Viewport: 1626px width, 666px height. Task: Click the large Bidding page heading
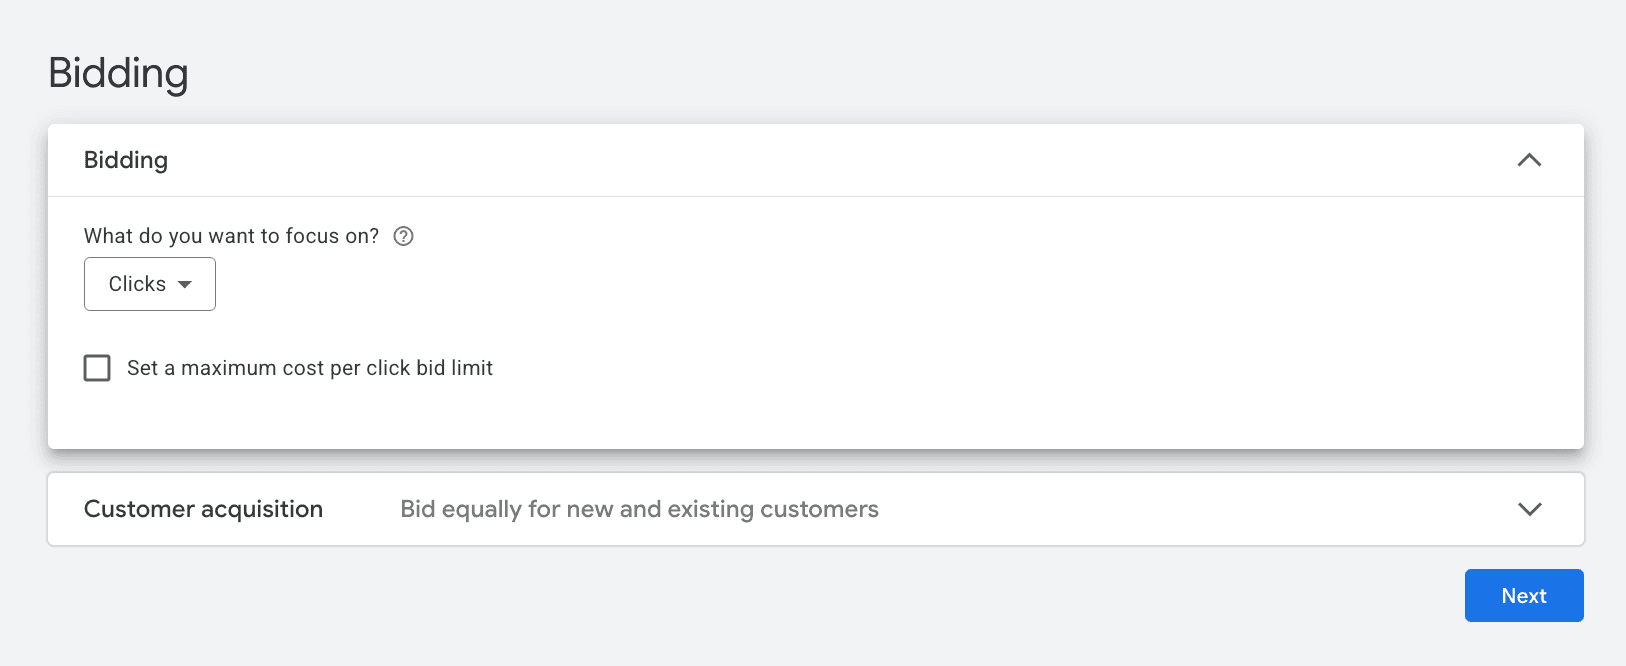(x=118, y=73)
